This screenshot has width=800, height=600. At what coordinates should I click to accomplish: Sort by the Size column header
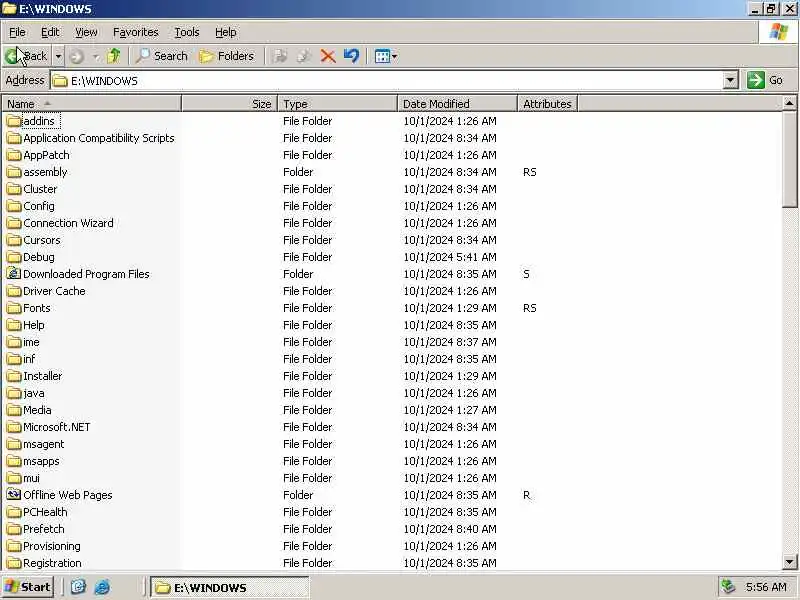click(x=230, y=104)
